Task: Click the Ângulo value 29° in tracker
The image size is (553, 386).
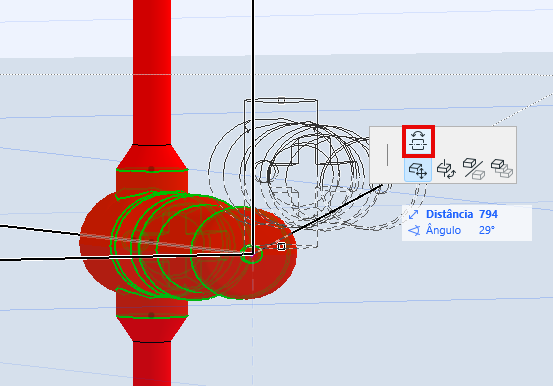Action: [x=487, y=230]
